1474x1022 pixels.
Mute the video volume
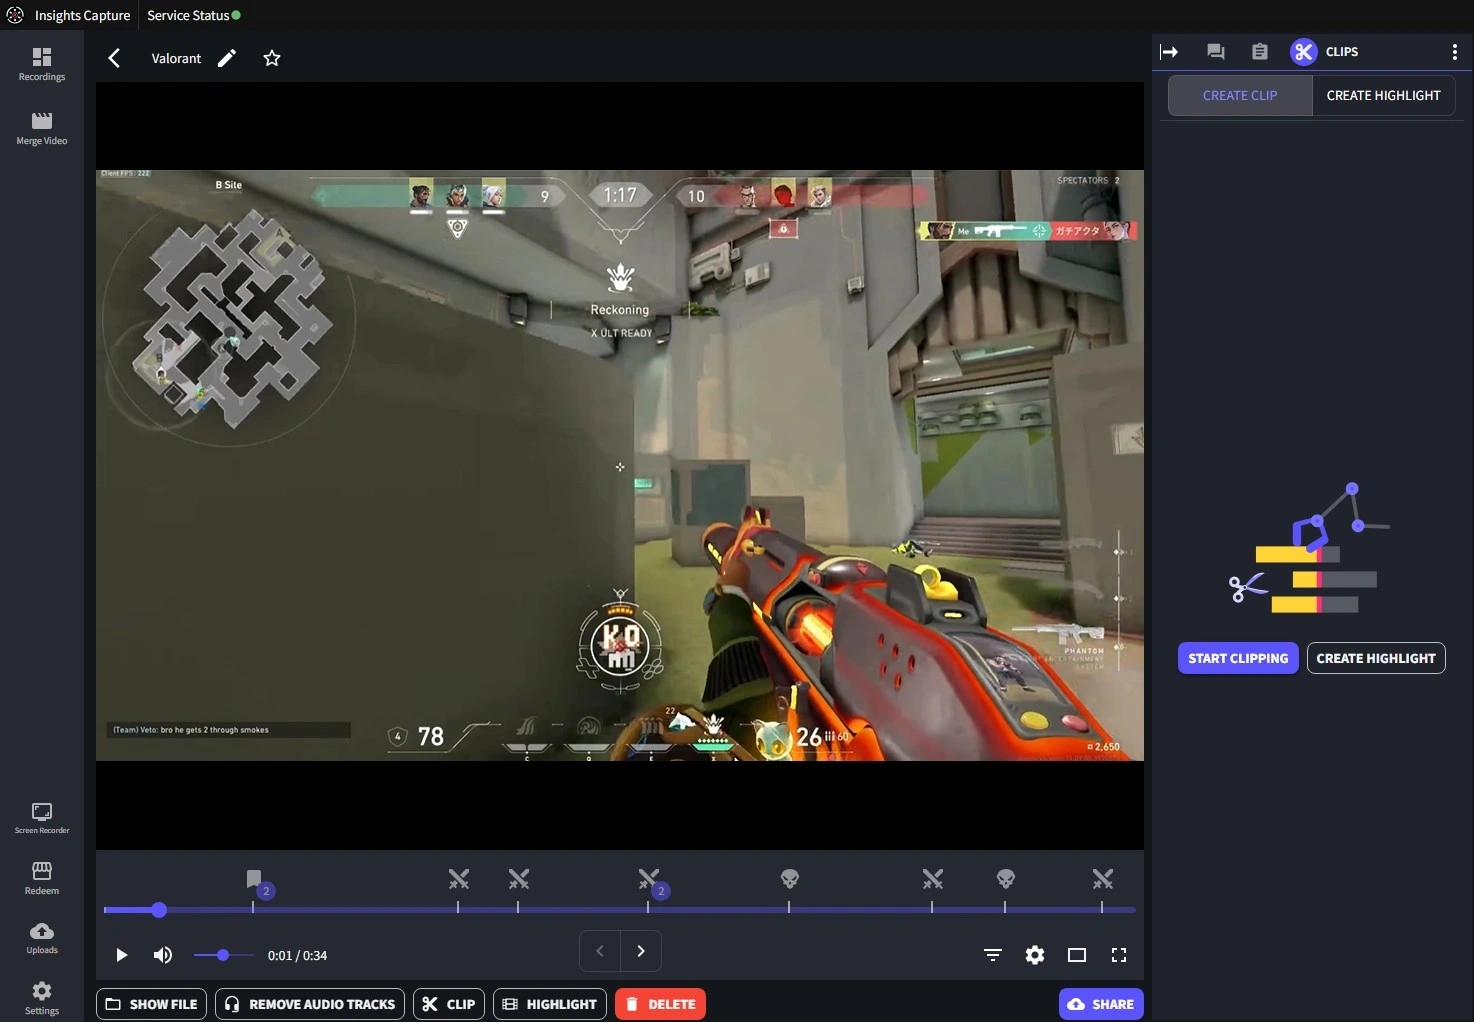click(x=163, y=955)
